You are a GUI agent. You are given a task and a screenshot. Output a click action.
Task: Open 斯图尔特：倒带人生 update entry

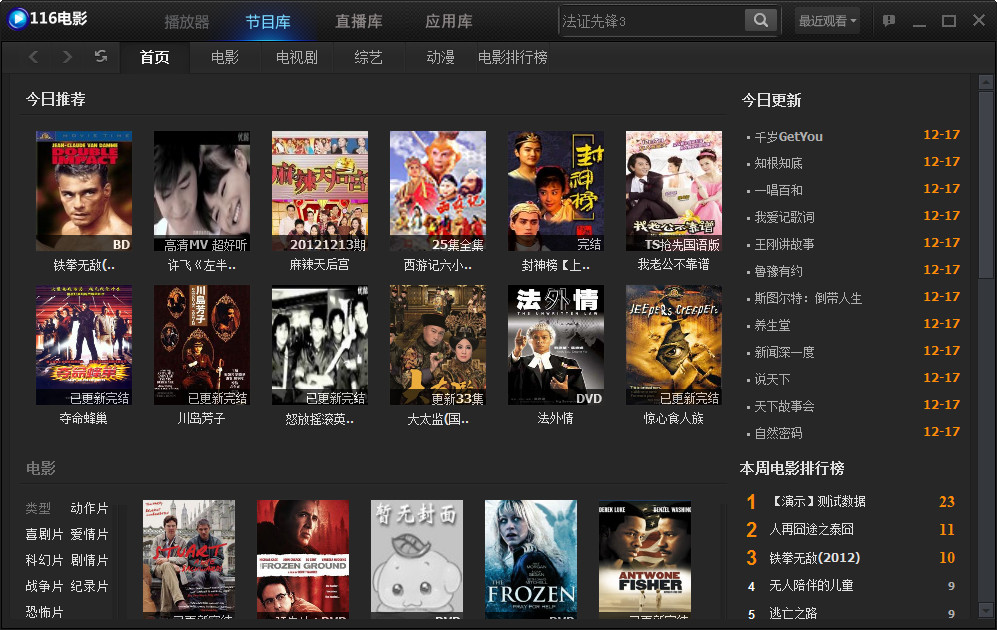[808, 298]
